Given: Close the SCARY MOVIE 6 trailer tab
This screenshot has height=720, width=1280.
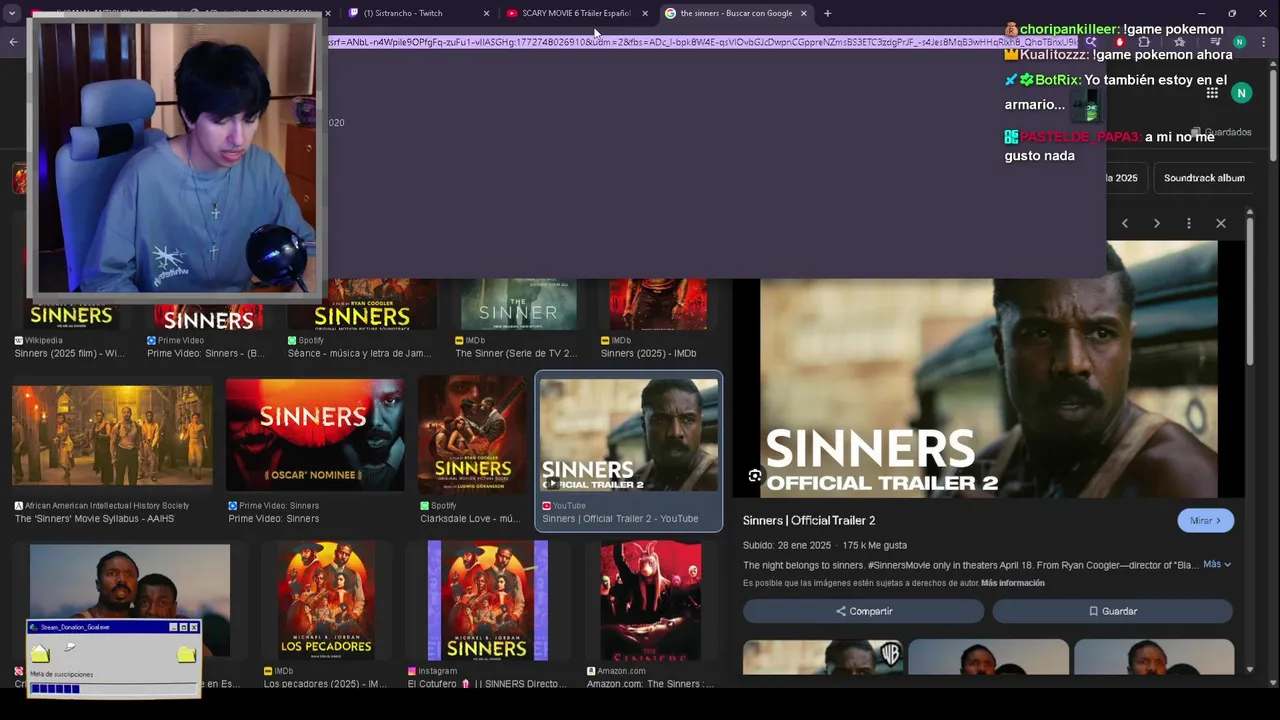Looking at the screenshot, I should [x=645, y=13].
